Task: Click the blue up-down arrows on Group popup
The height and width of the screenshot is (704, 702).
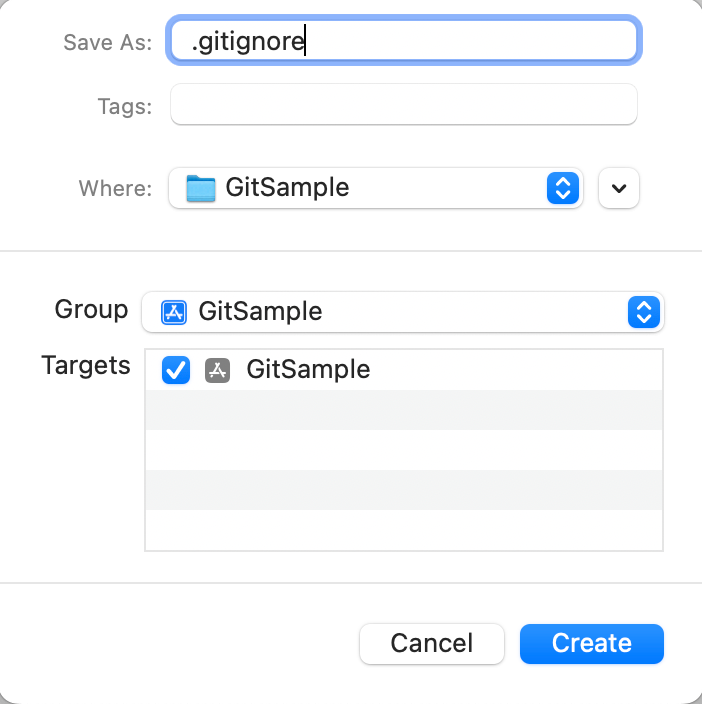Action: 643,312
